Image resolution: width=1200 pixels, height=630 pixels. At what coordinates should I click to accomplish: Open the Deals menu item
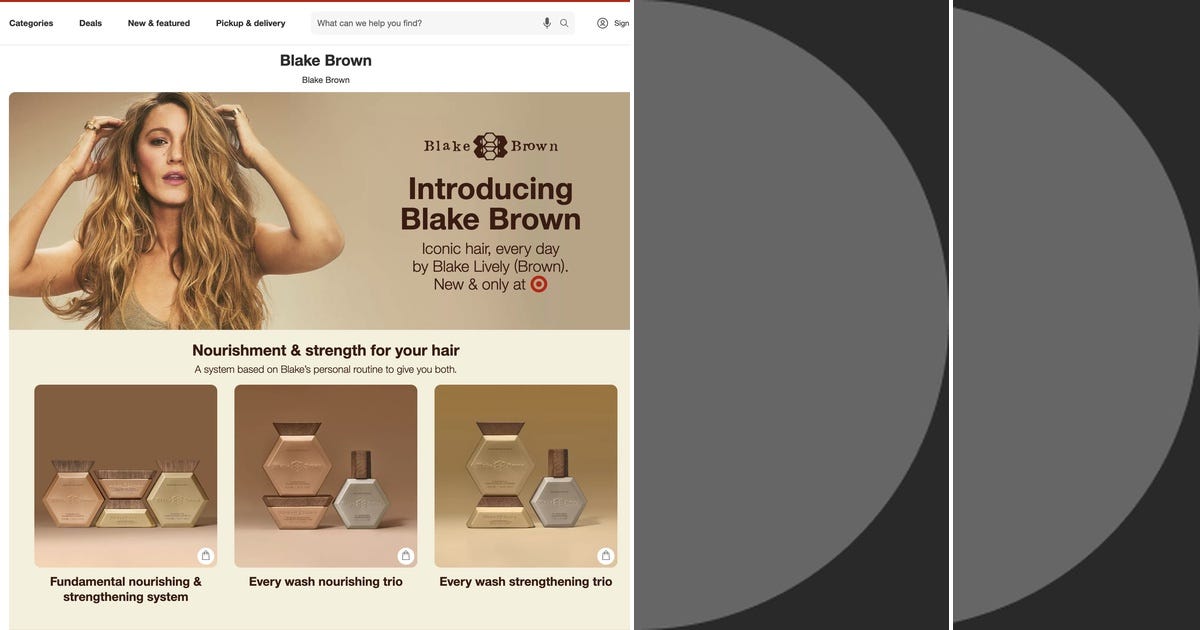click(x=91, y=23)
